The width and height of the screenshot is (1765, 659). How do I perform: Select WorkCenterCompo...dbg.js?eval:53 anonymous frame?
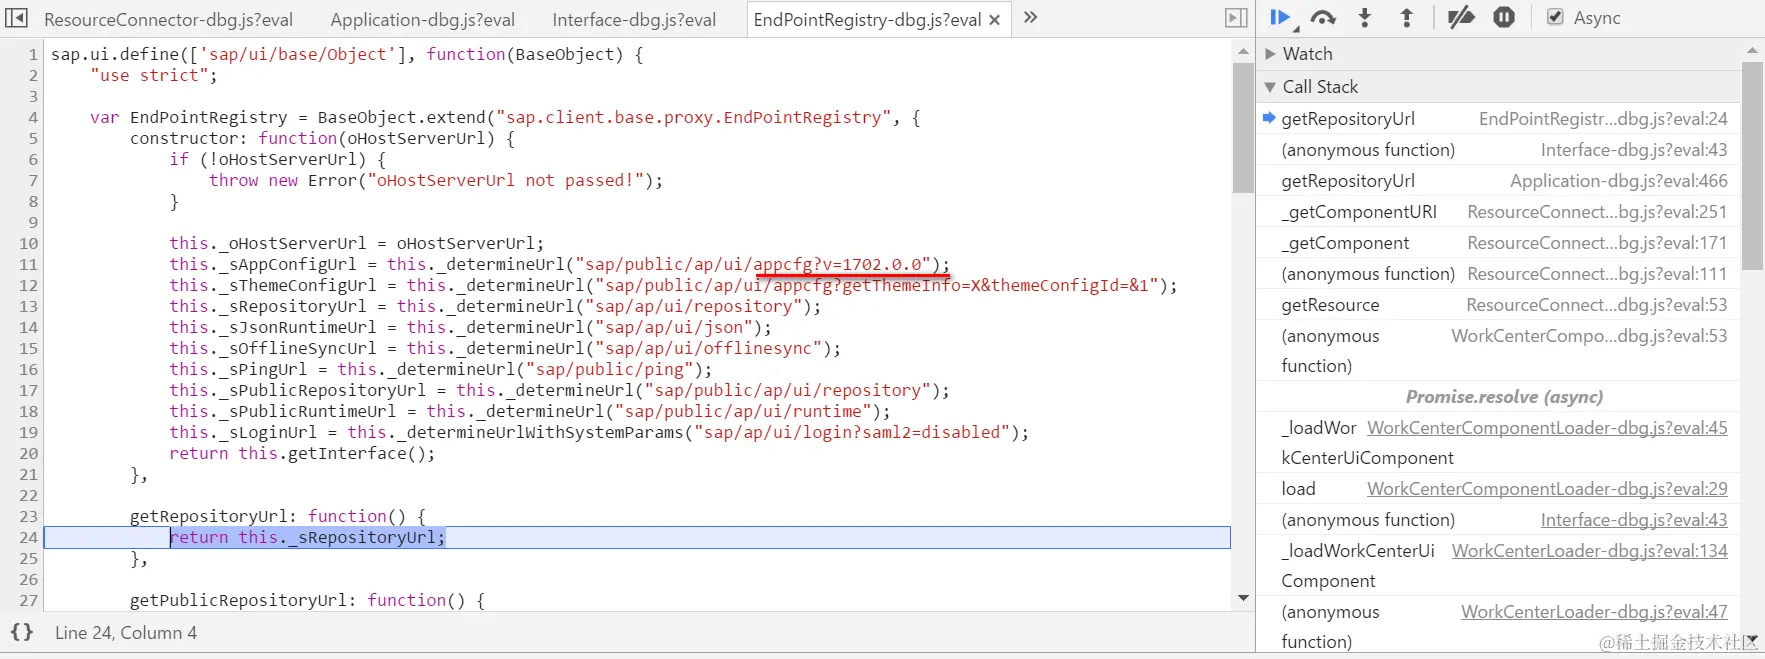coord(1498,351)
